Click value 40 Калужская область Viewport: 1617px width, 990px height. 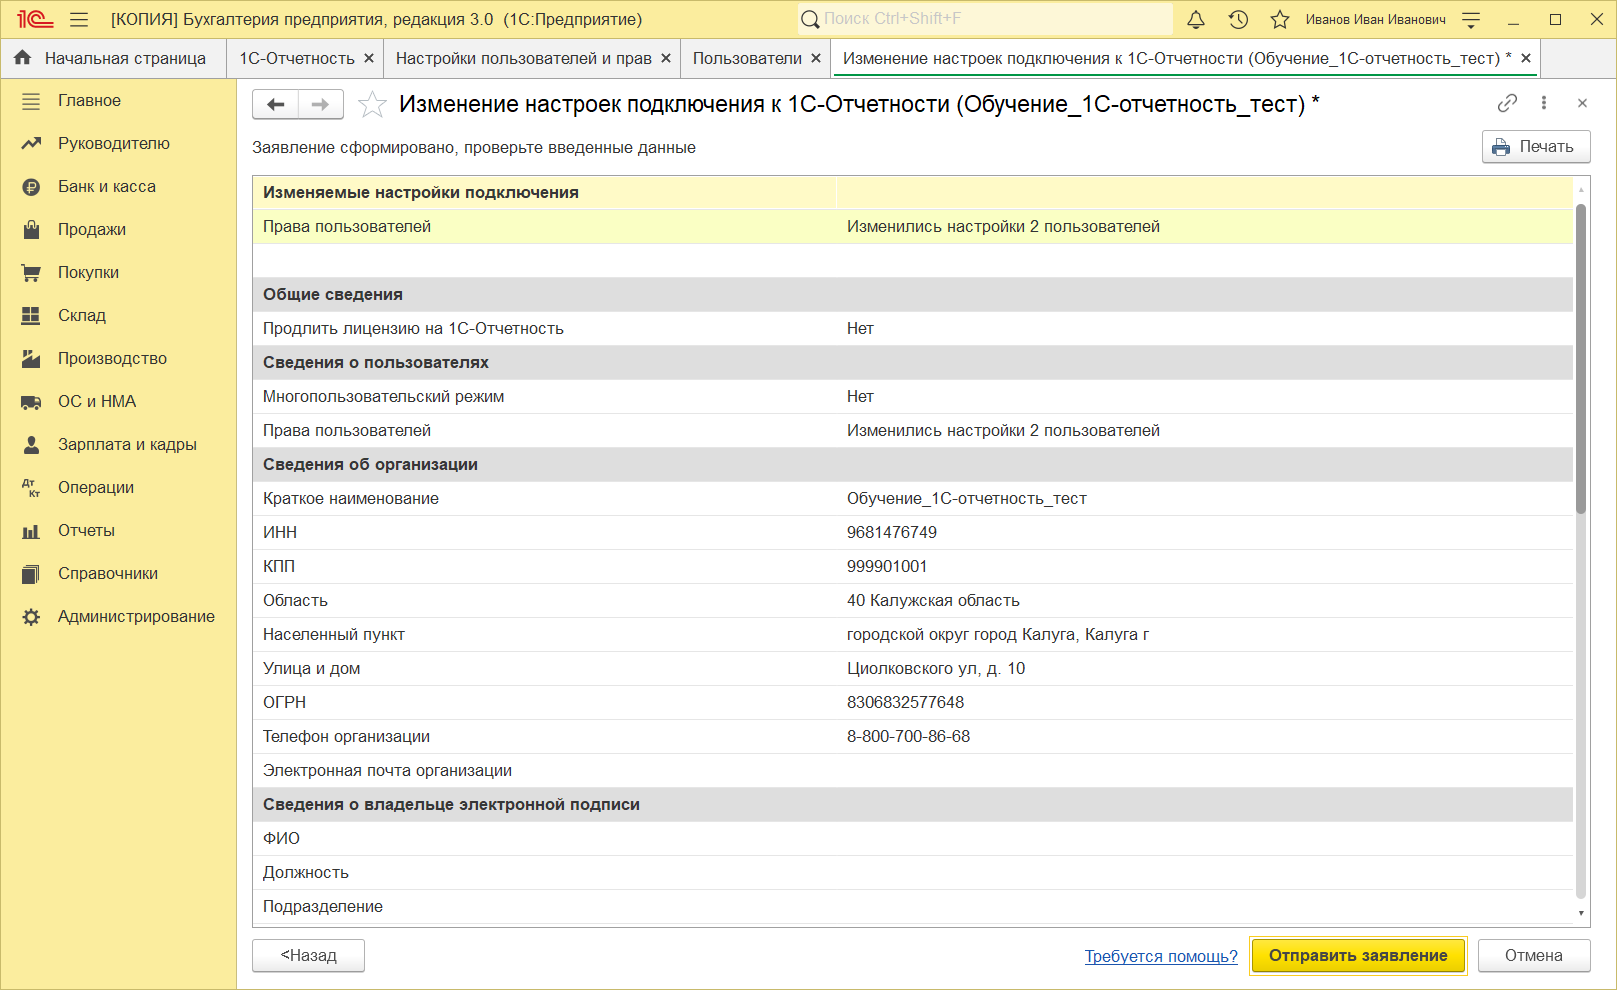point(933,601)
